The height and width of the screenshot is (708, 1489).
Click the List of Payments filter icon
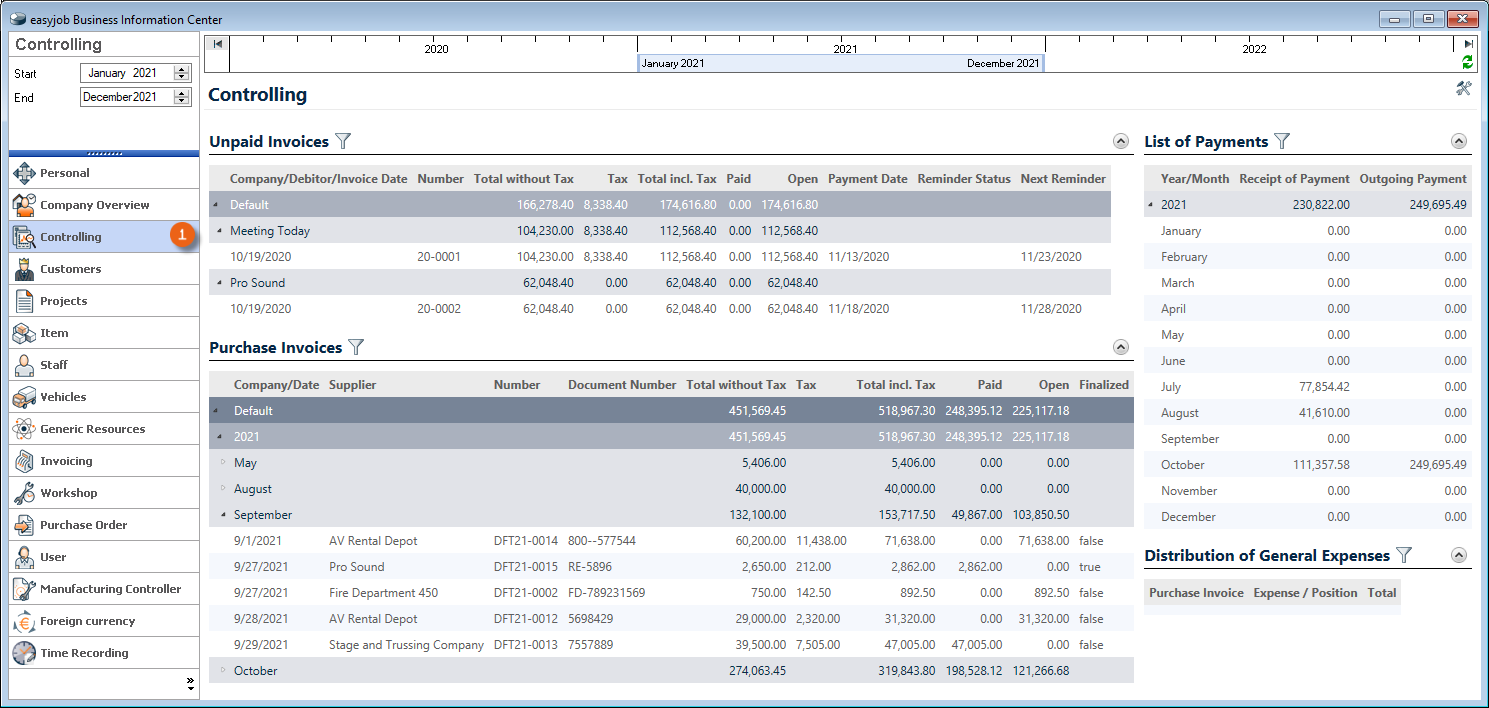click(x=1282, y=142)
